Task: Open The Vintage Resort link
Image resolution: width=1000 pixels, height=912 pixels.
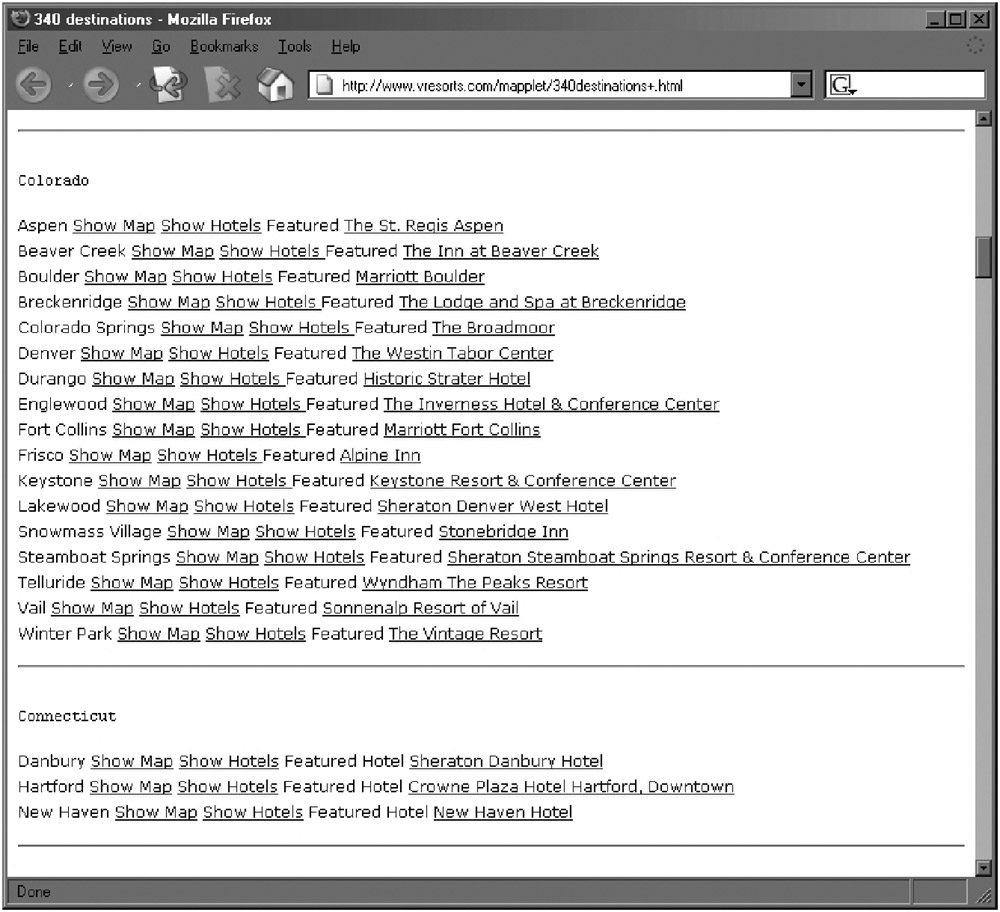Action: 466,634
